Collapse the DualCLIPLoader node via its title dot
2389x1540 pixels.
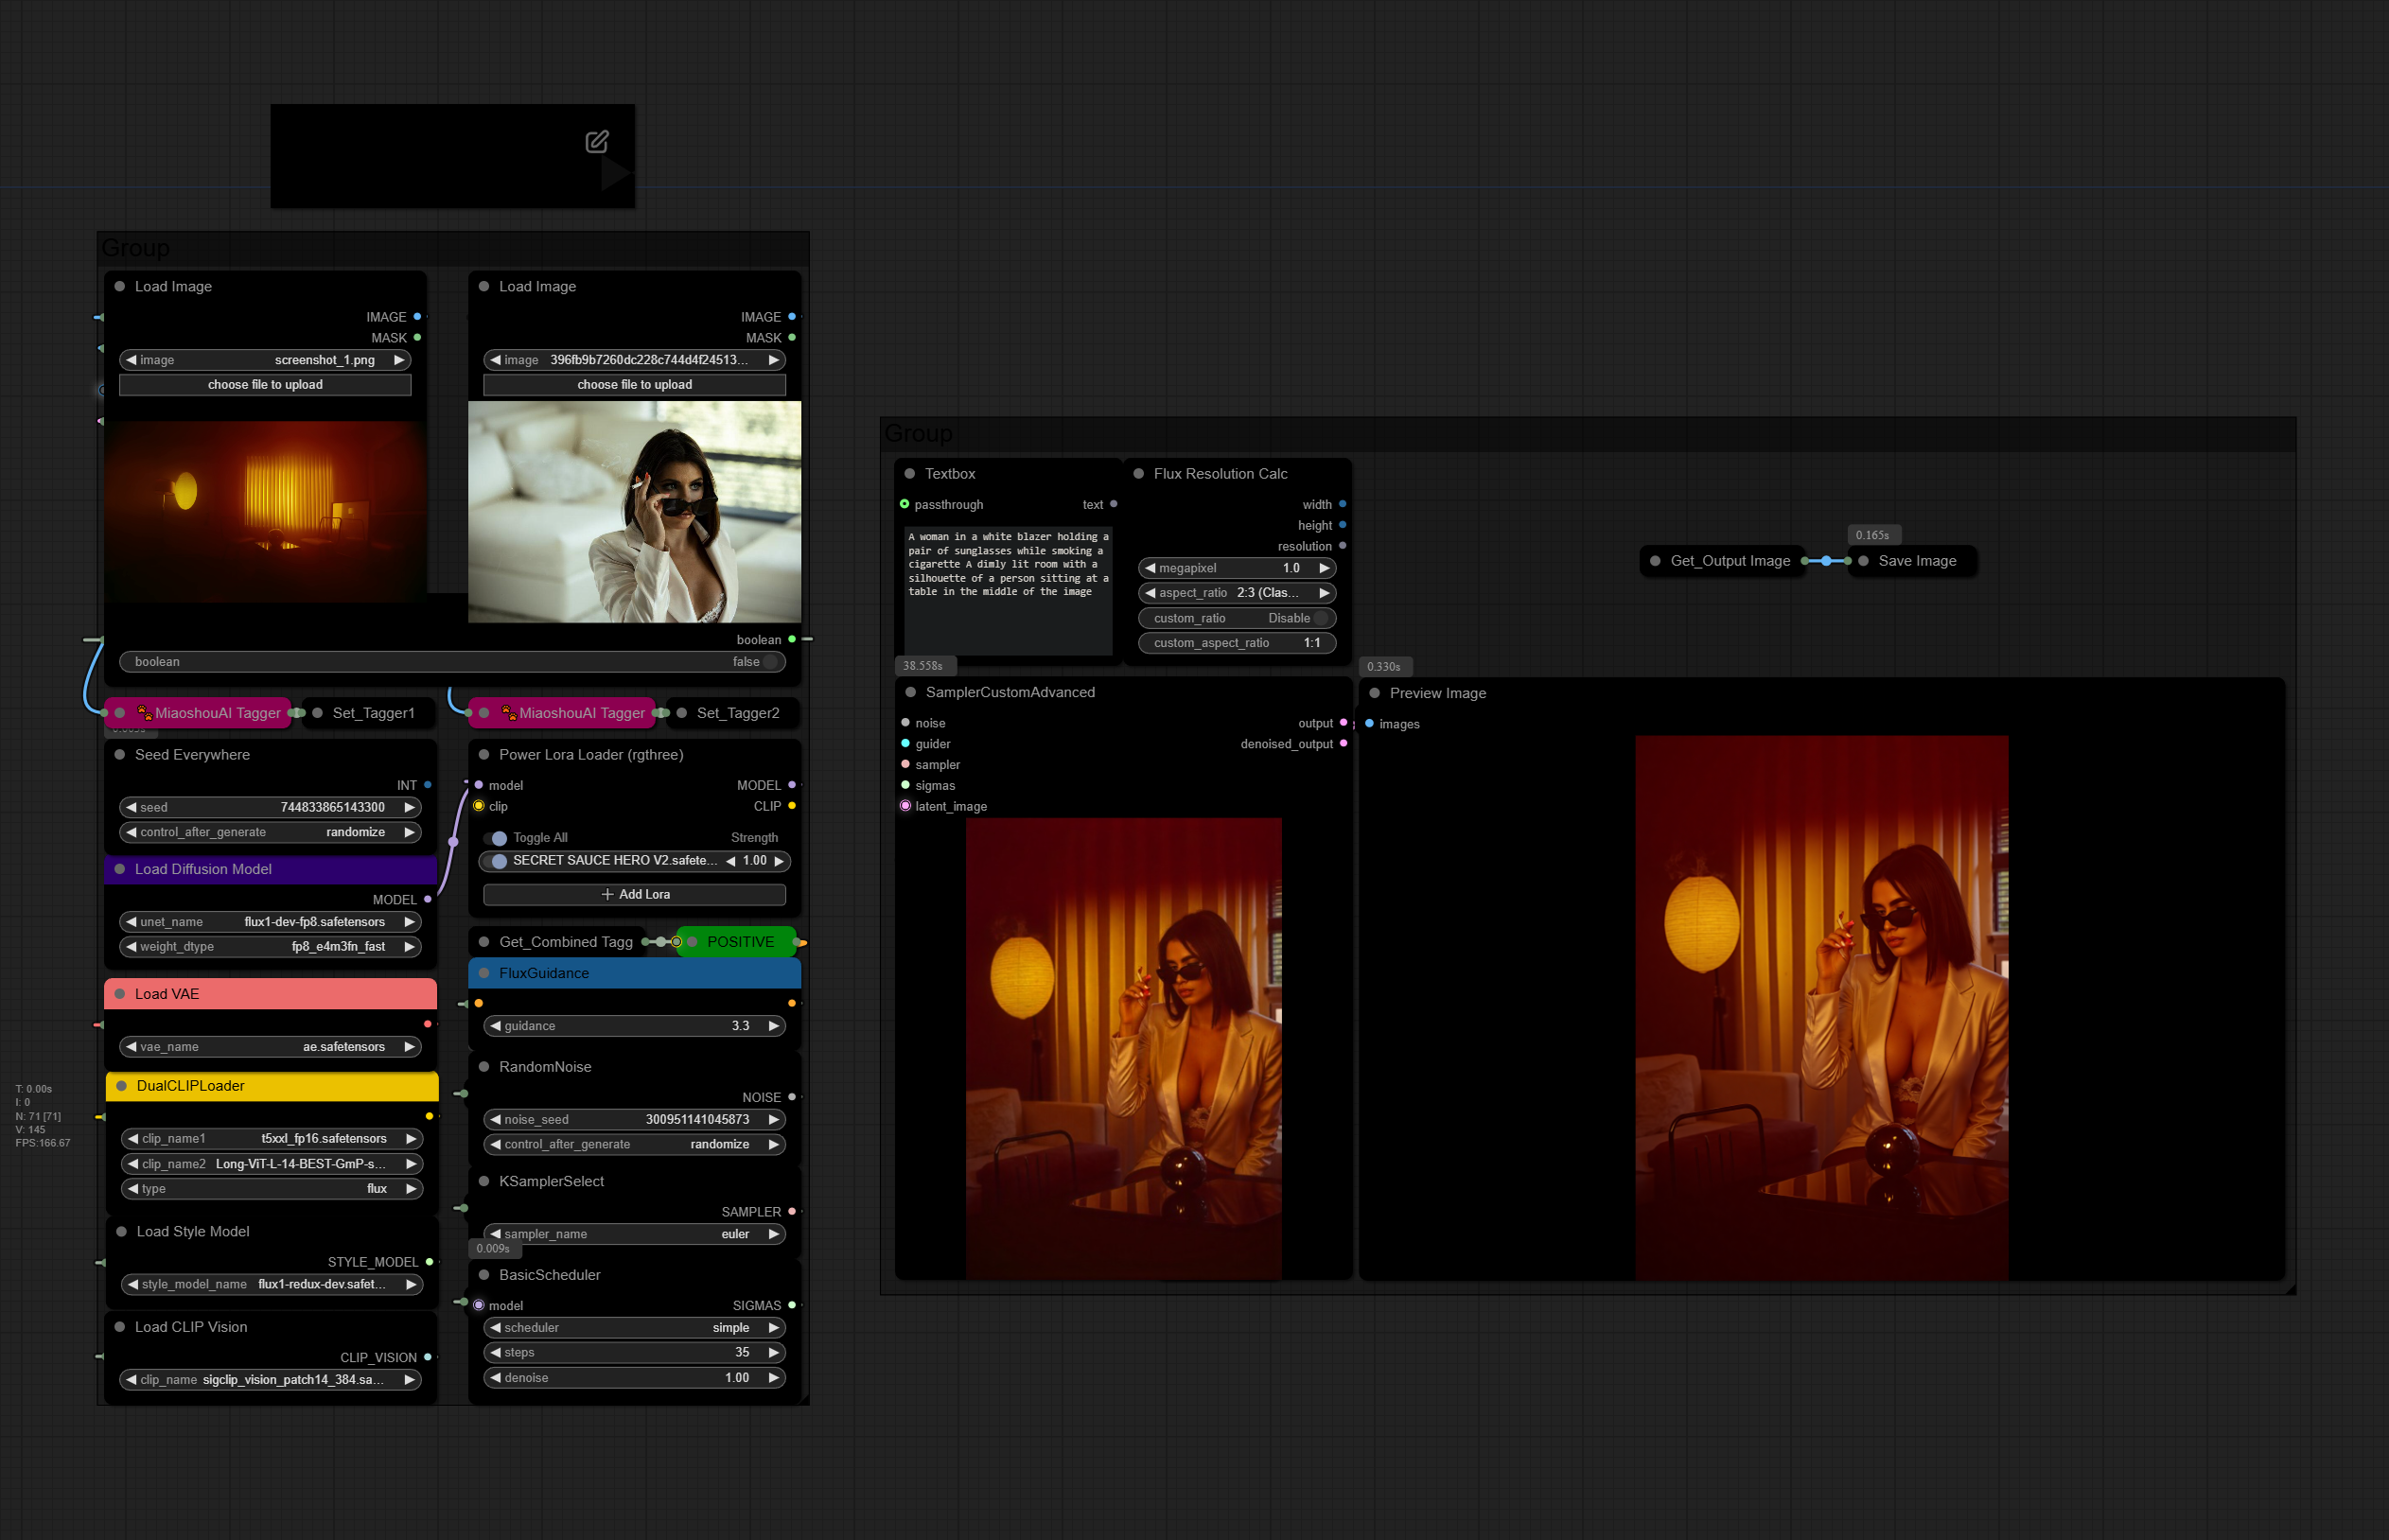coord(122,1086)
